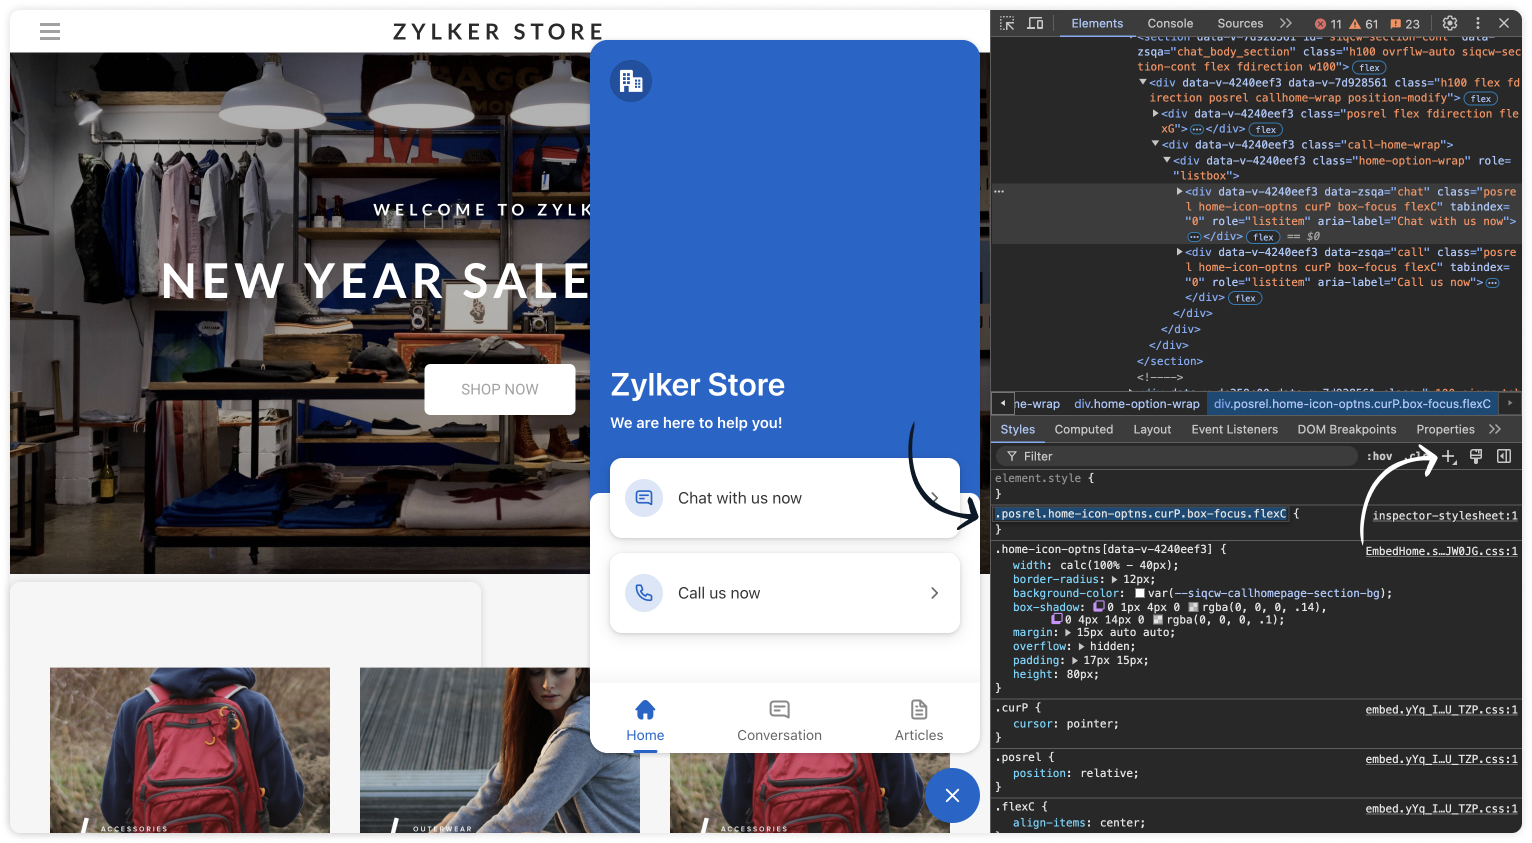Click the red errors count icon
Screen dimensions: 1532x843
pos(1320,24)
